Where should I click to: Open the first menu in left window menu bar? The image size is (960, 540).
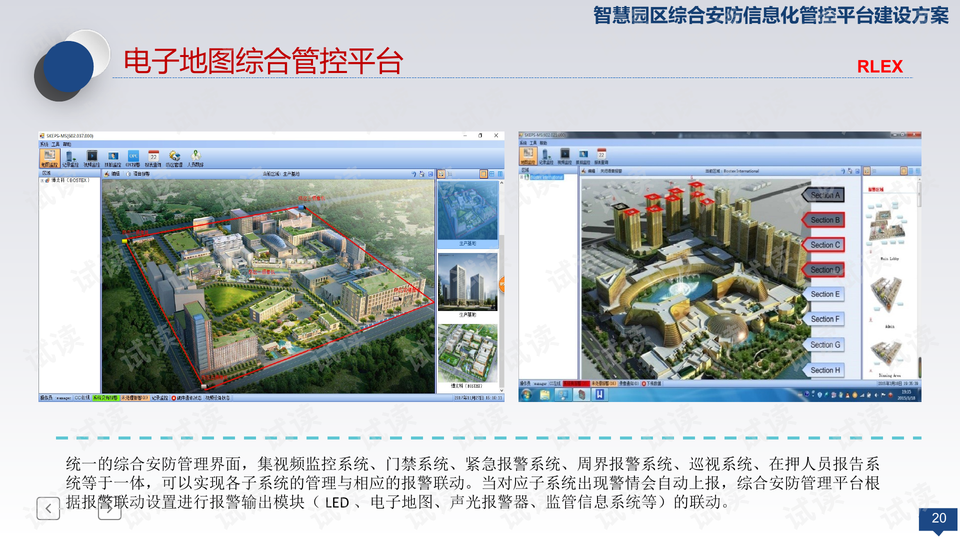[x=43, y=144]
